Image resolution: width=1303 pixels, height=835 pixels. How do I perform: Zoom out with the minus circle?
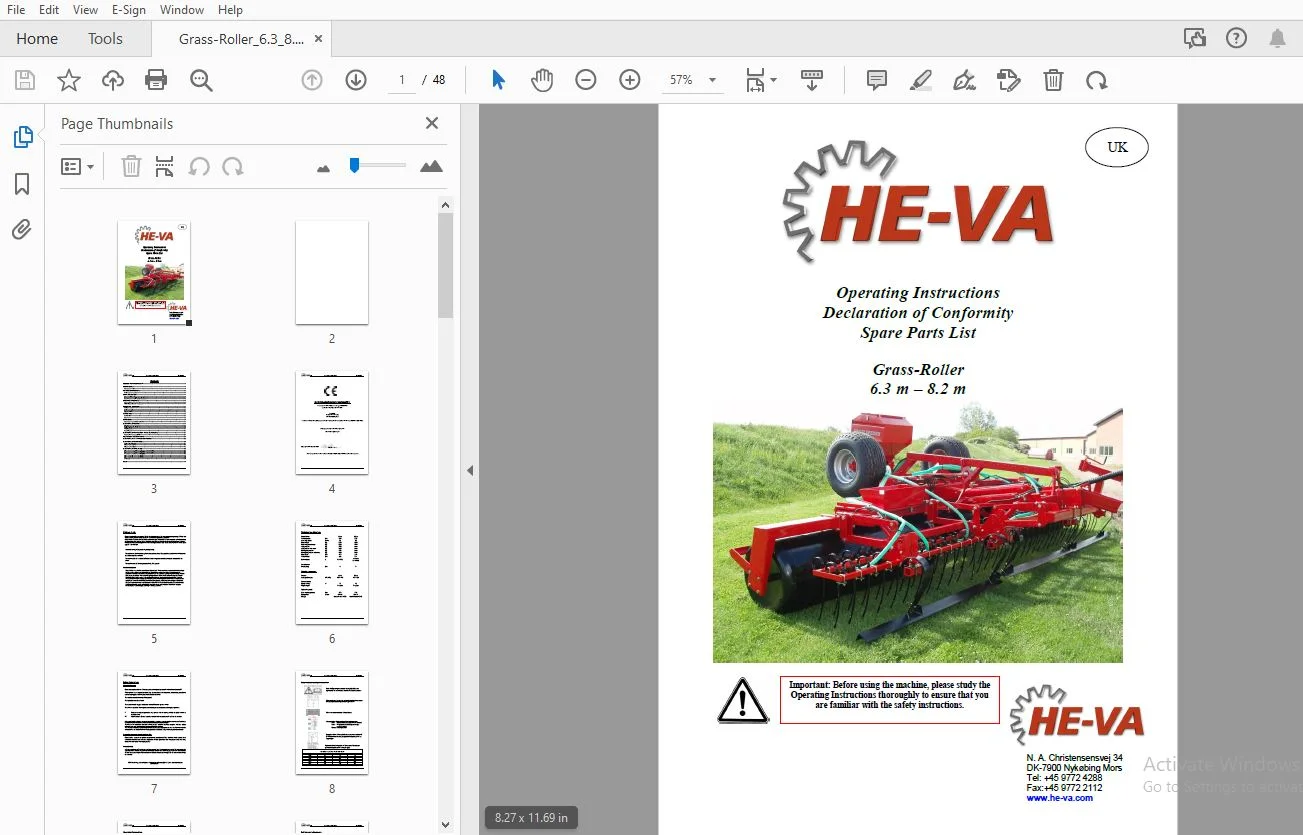pos(586,80)
